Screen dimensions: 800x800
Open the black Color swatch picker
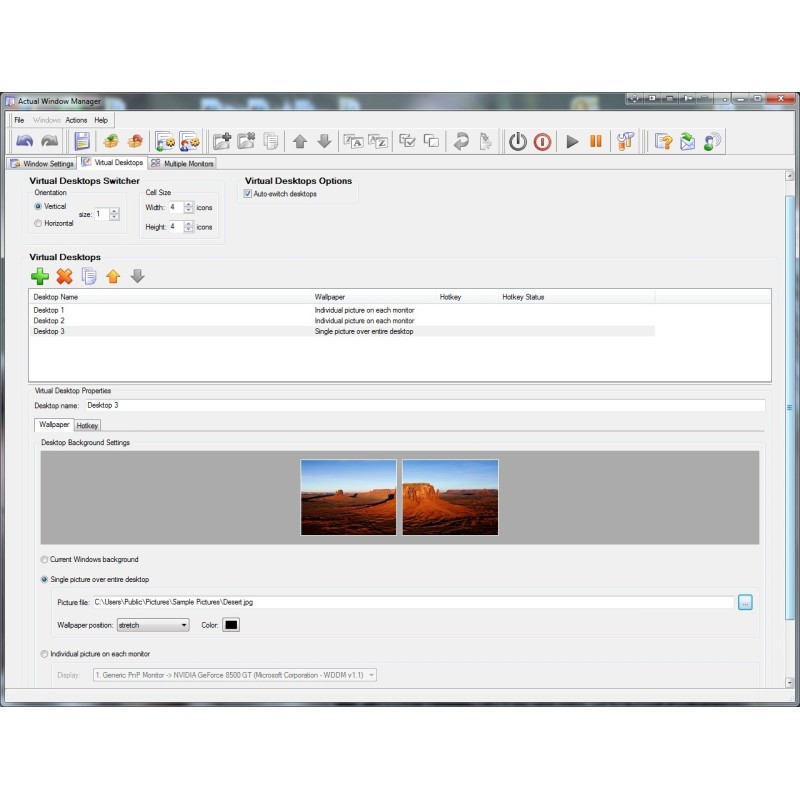click(x=231, y=625)
